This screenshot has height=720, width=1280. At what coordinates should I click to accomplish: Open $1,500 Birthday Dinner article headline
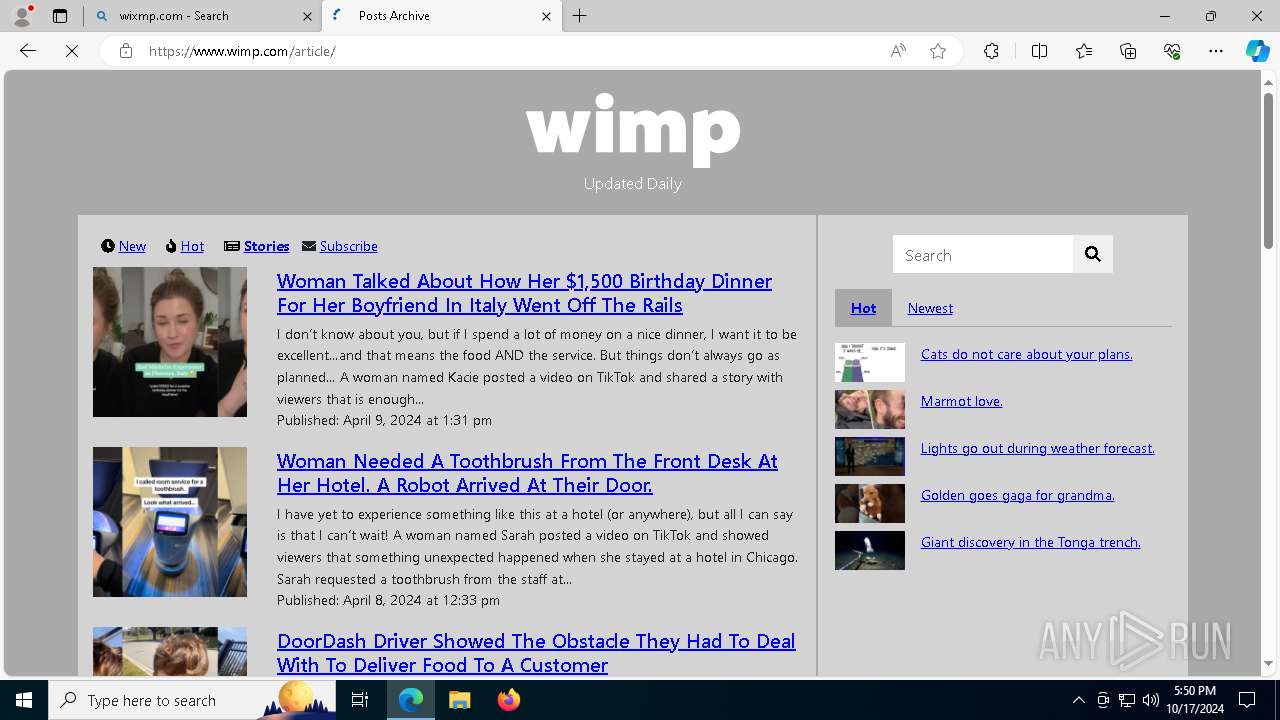pyautogui.click(x=524, y=293)
